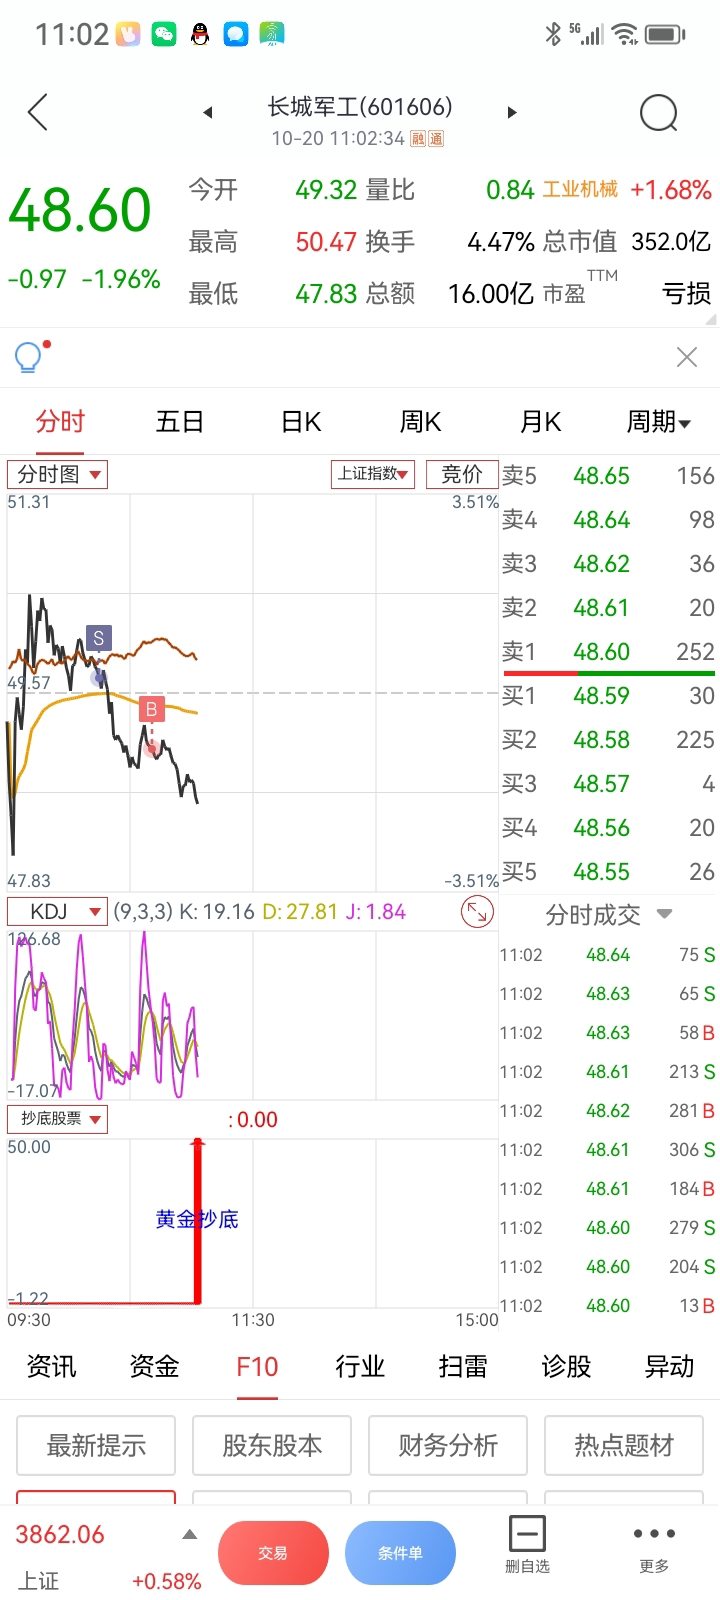Dismiss the tips bar with X

pos(687,357)
